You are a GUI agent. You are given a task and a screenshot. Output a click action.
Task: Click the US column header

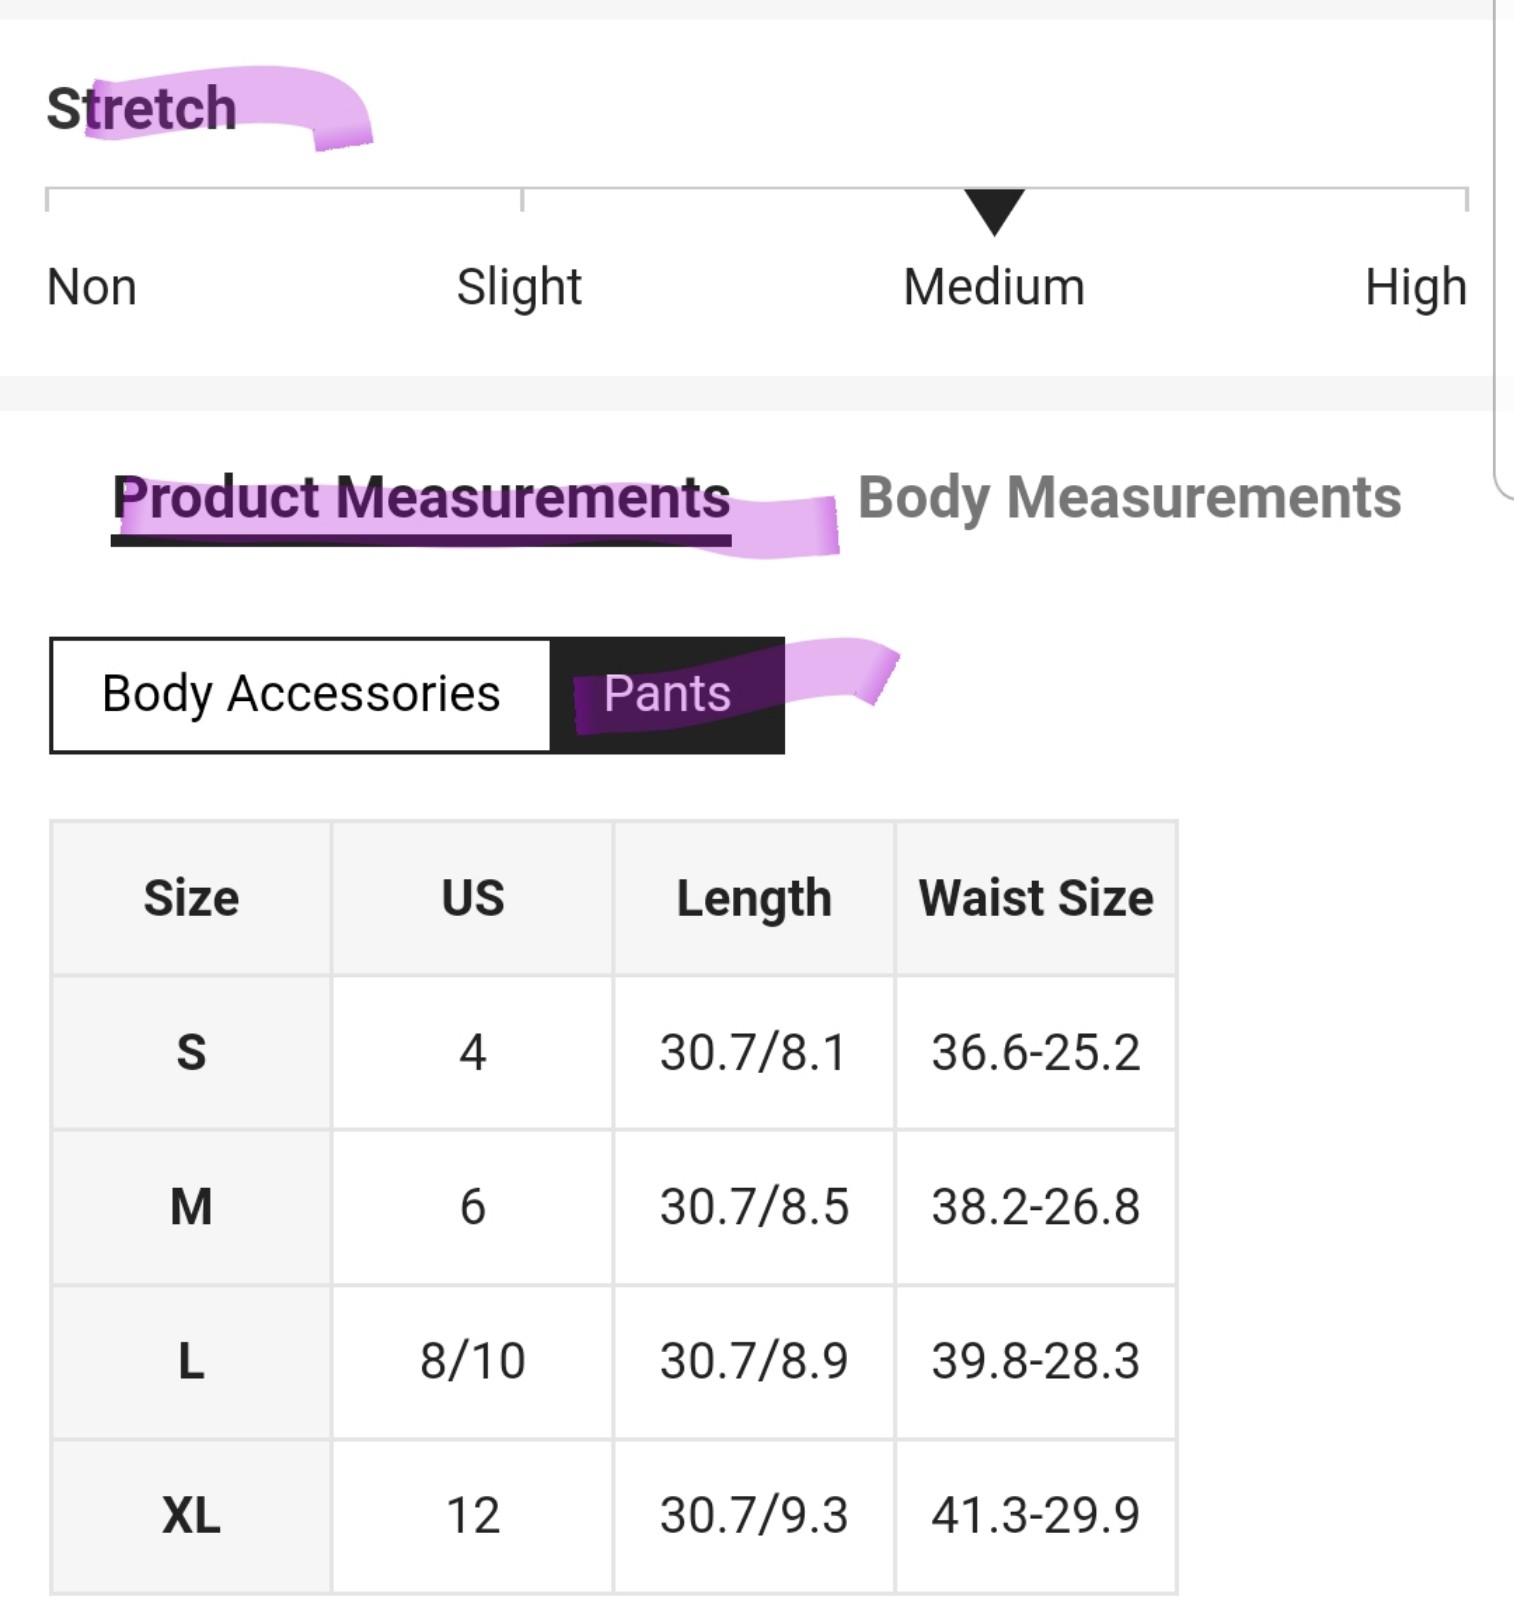[x=473, y=898]
